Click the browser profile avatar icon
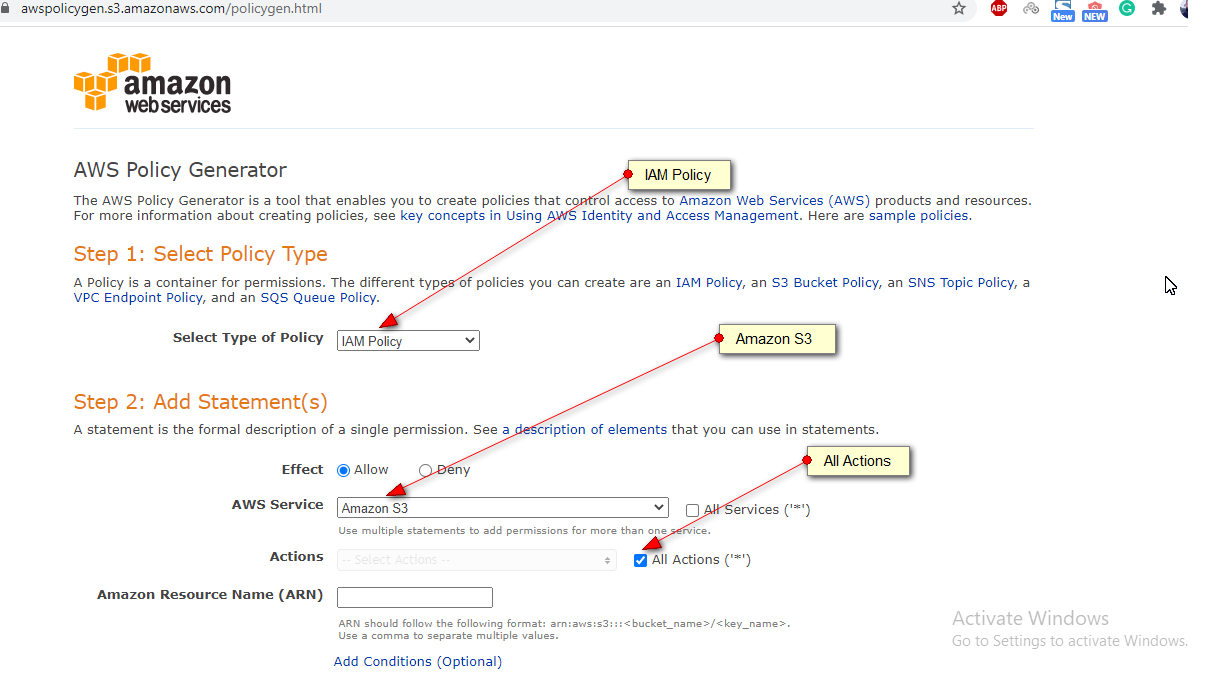 (x=1185, y=9)
